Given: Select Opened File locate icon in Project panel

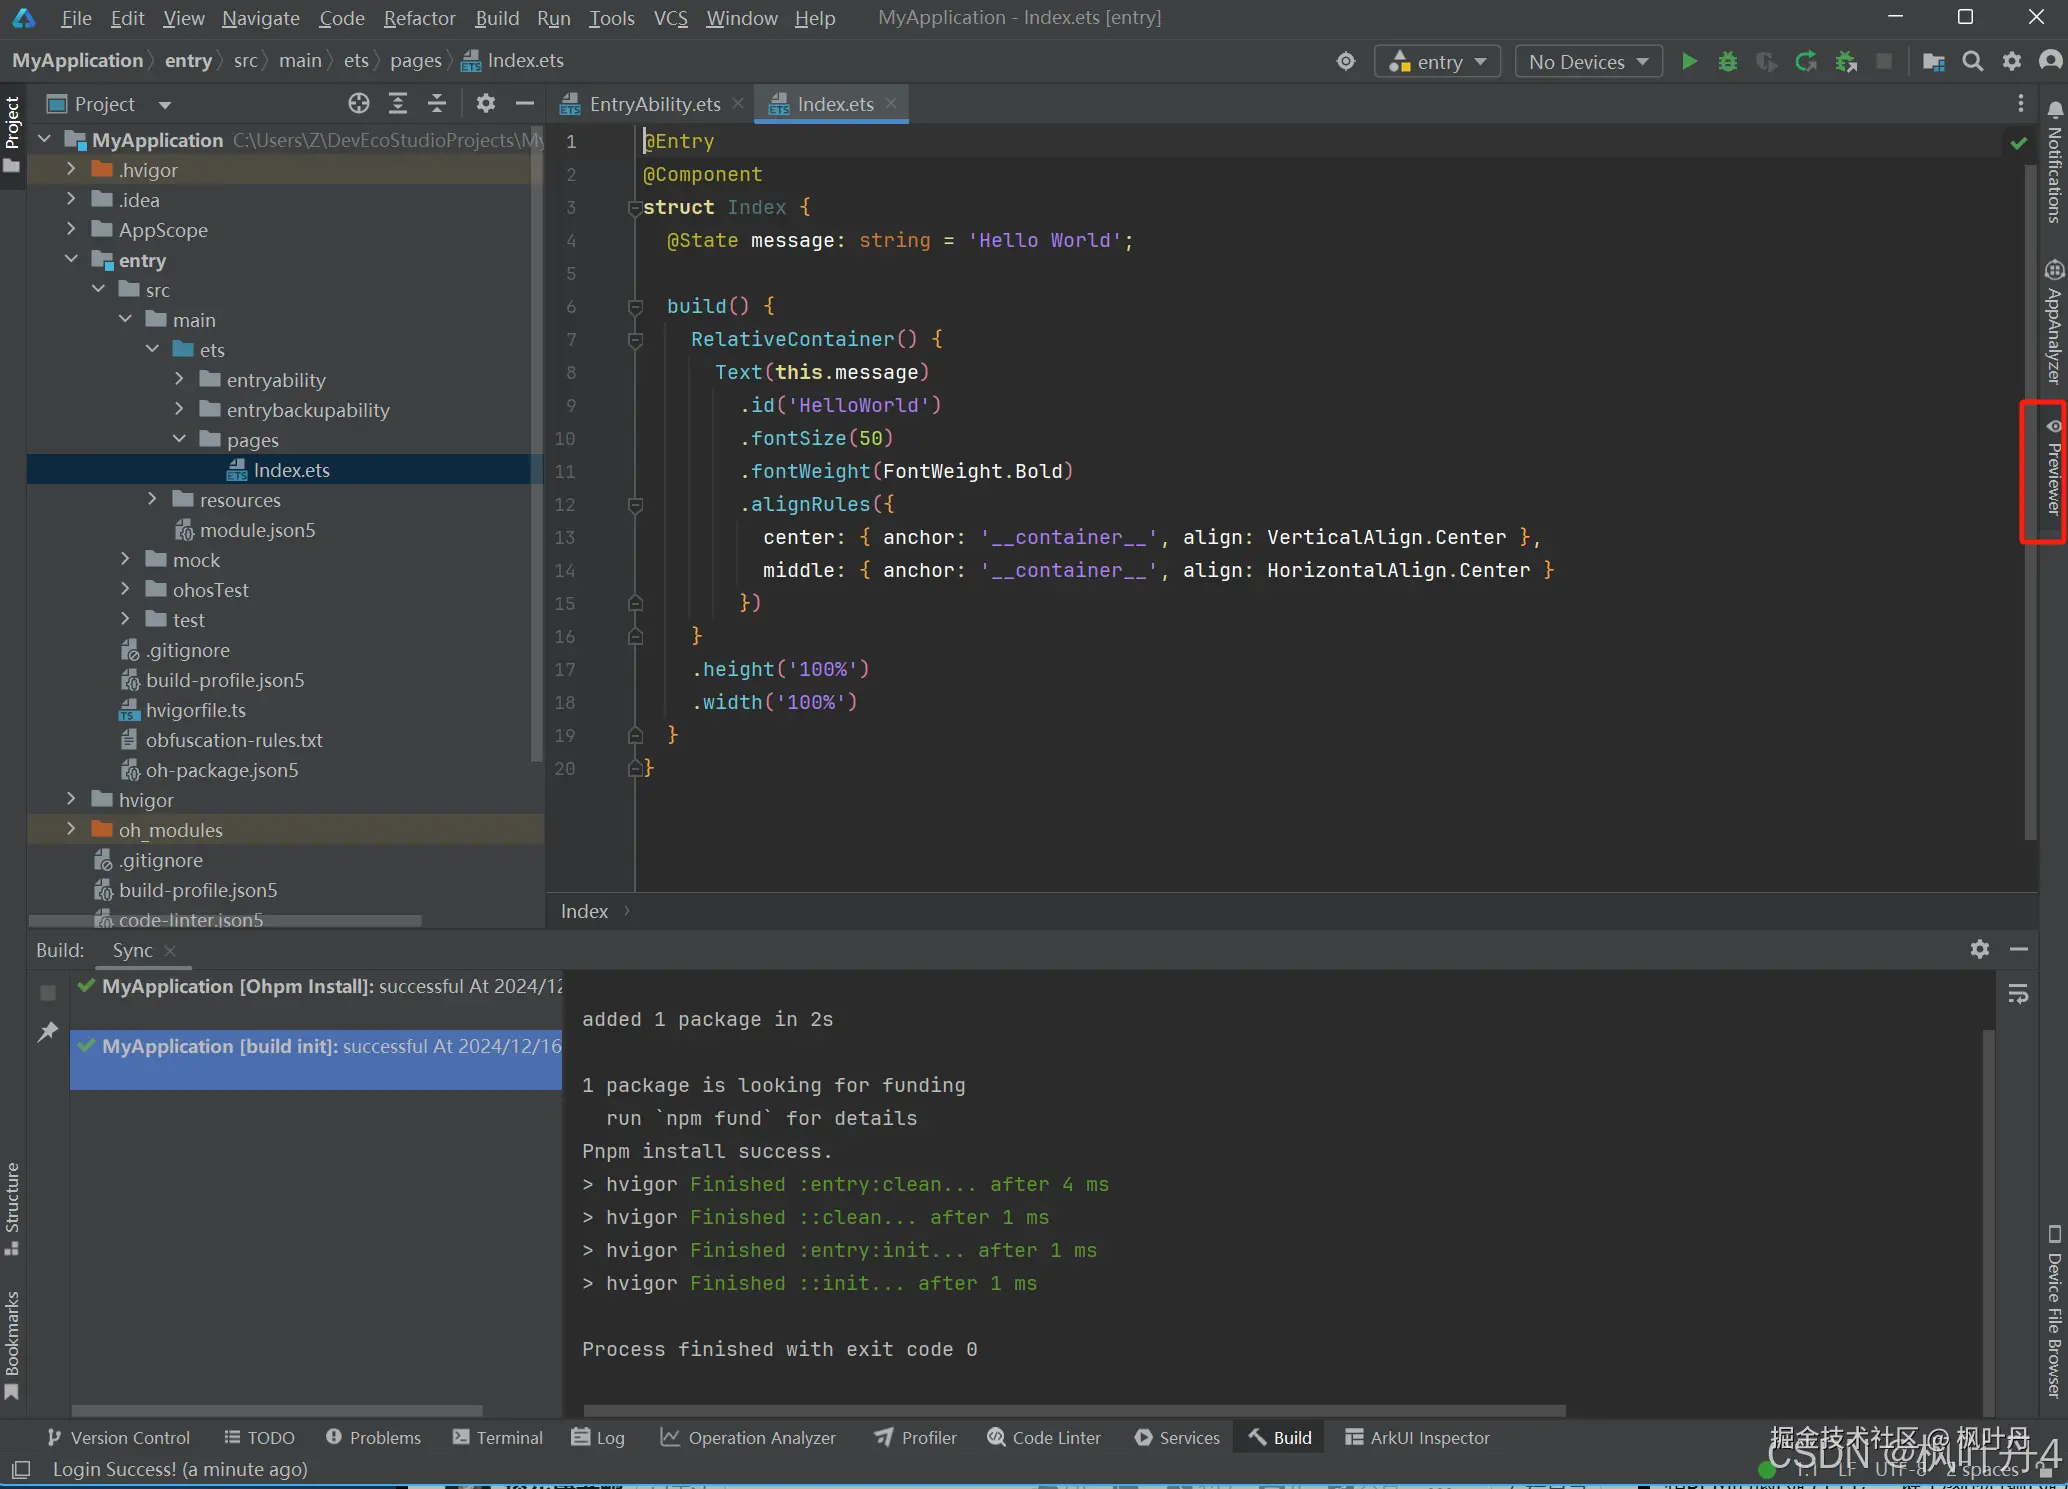Looking at the screenshot, I should 358,103.
